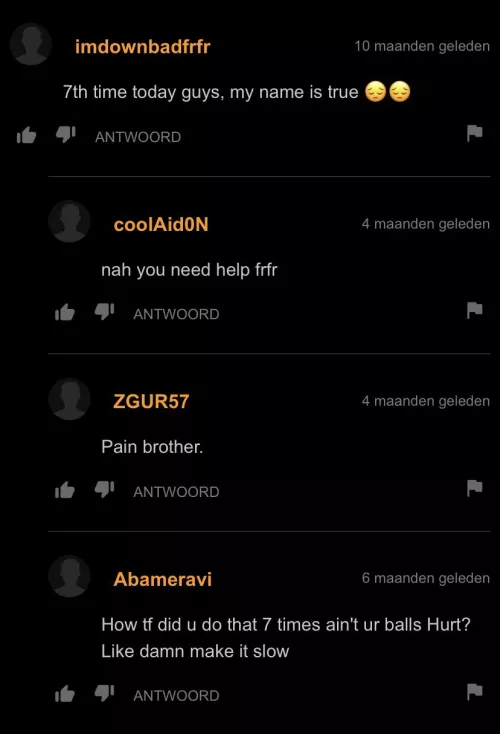Report coolAid0N's reply using flag icon
500x734 pixels.
click(x=474, y=310)
